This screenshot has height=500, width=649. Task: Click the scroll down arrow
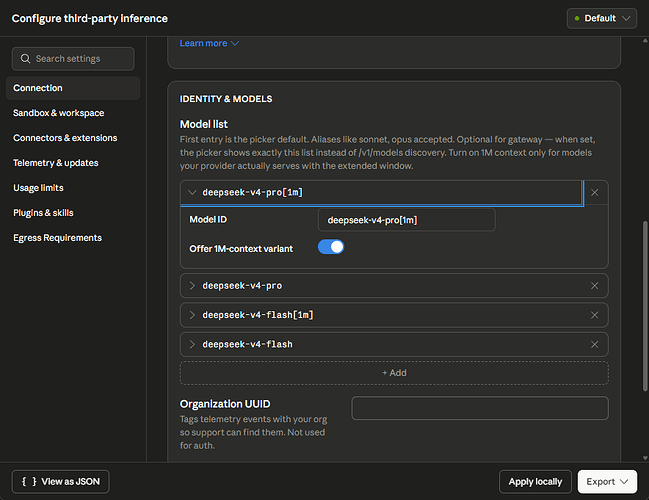(645, 458)
